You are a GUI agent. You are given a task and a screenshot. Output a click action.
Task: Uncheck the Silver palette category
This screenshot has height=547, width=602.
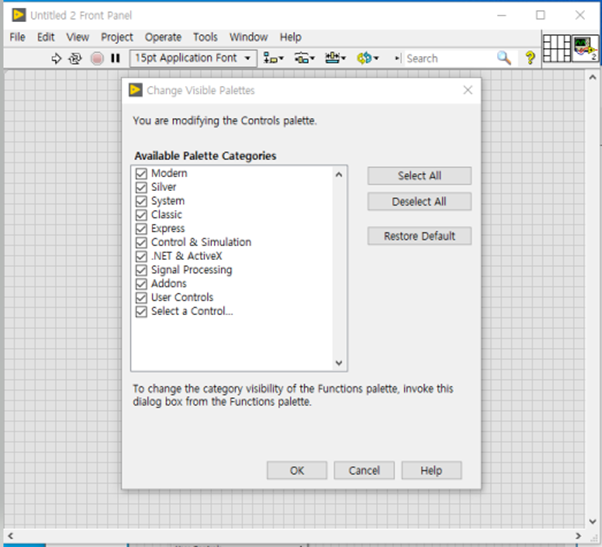pyautogui.click(x=141, y=187)
